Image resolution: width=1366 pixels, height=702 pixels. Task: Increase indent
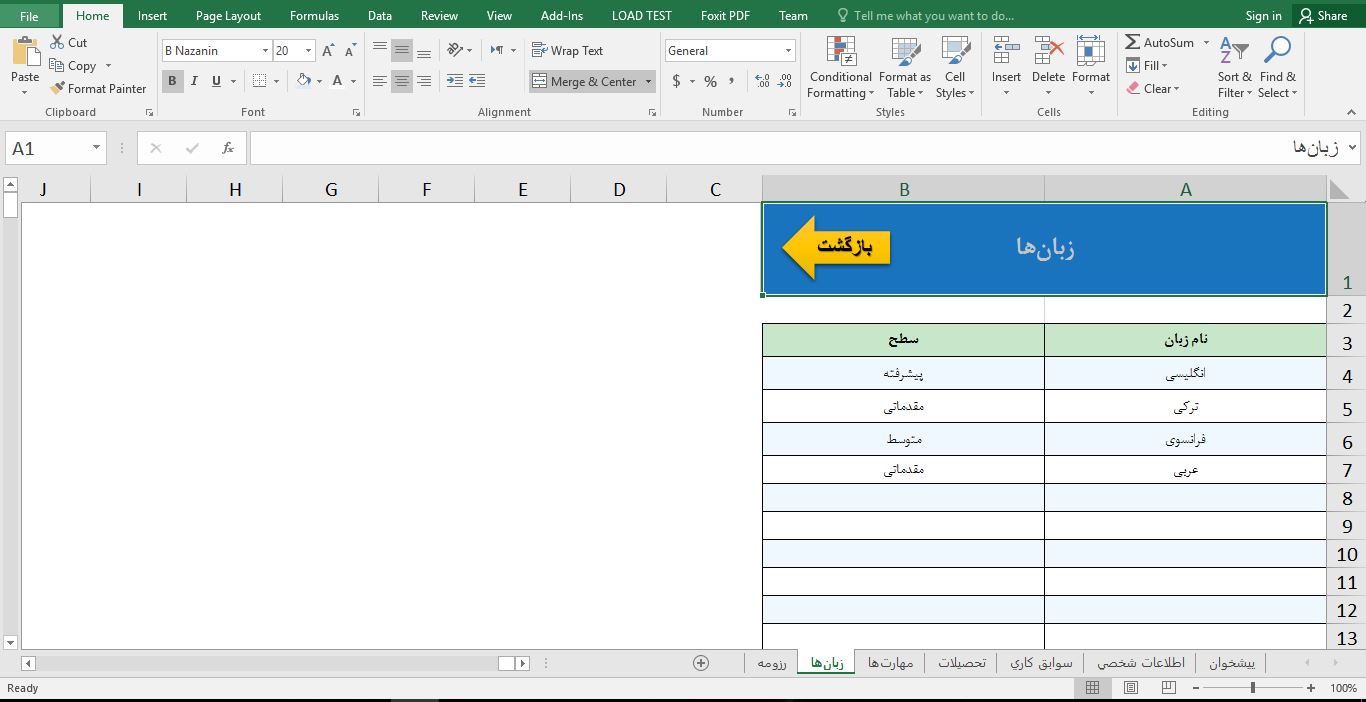[x=477, y=81]
